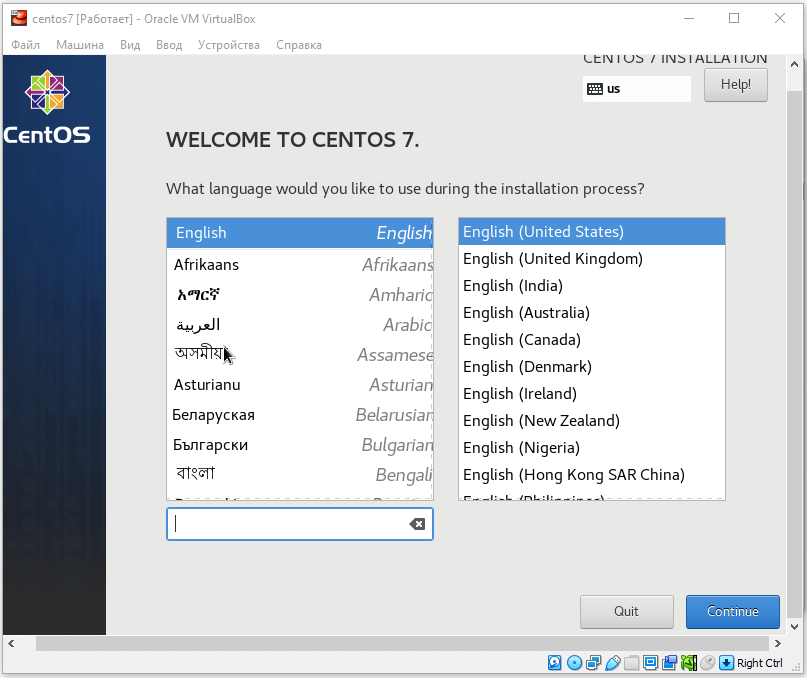
Task: Choose English (United Kingdom) locale
Action: (553, 259)
